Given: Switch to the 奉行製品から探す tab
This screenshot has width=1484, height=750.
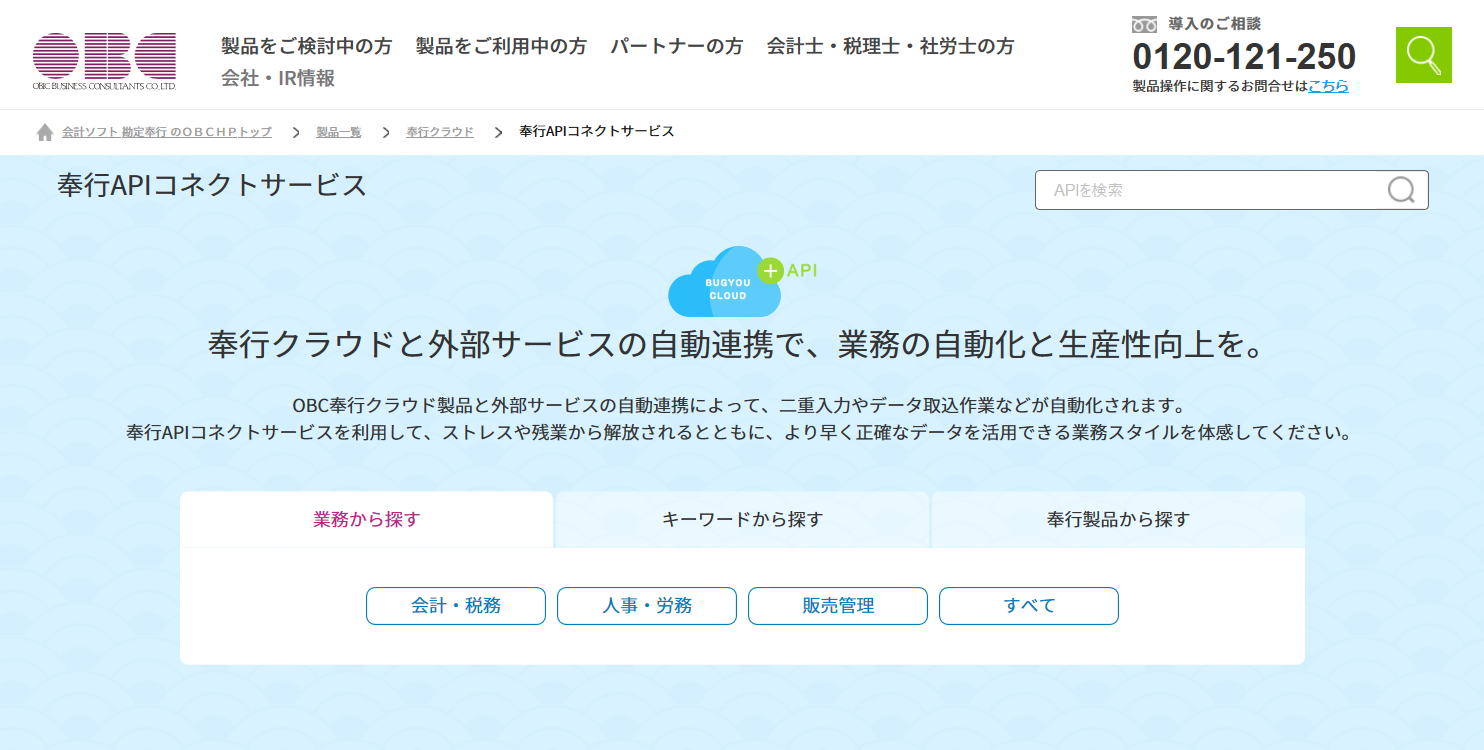Looking at the screenshot, I should coord(1118,519).
